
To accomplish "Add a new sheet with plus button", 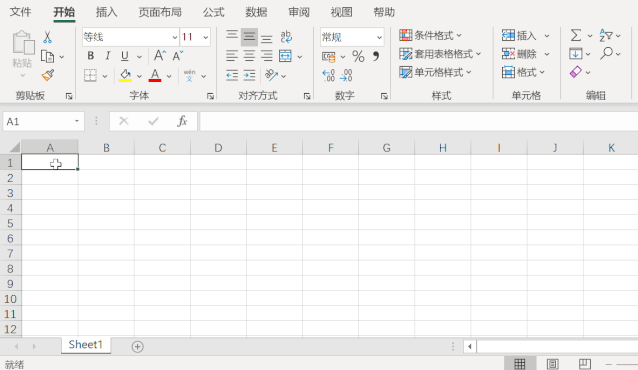I will coord(138,347).
